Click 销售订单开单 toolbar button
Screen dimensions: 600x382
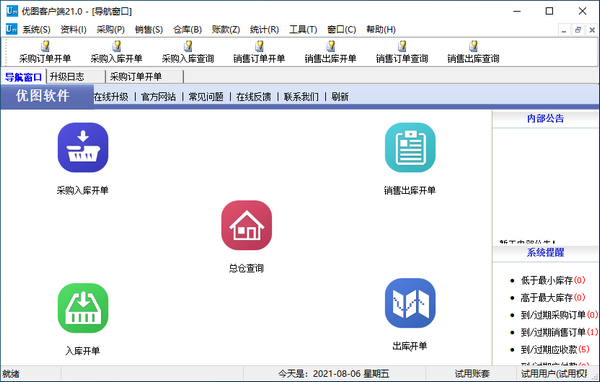click(259, 52)
